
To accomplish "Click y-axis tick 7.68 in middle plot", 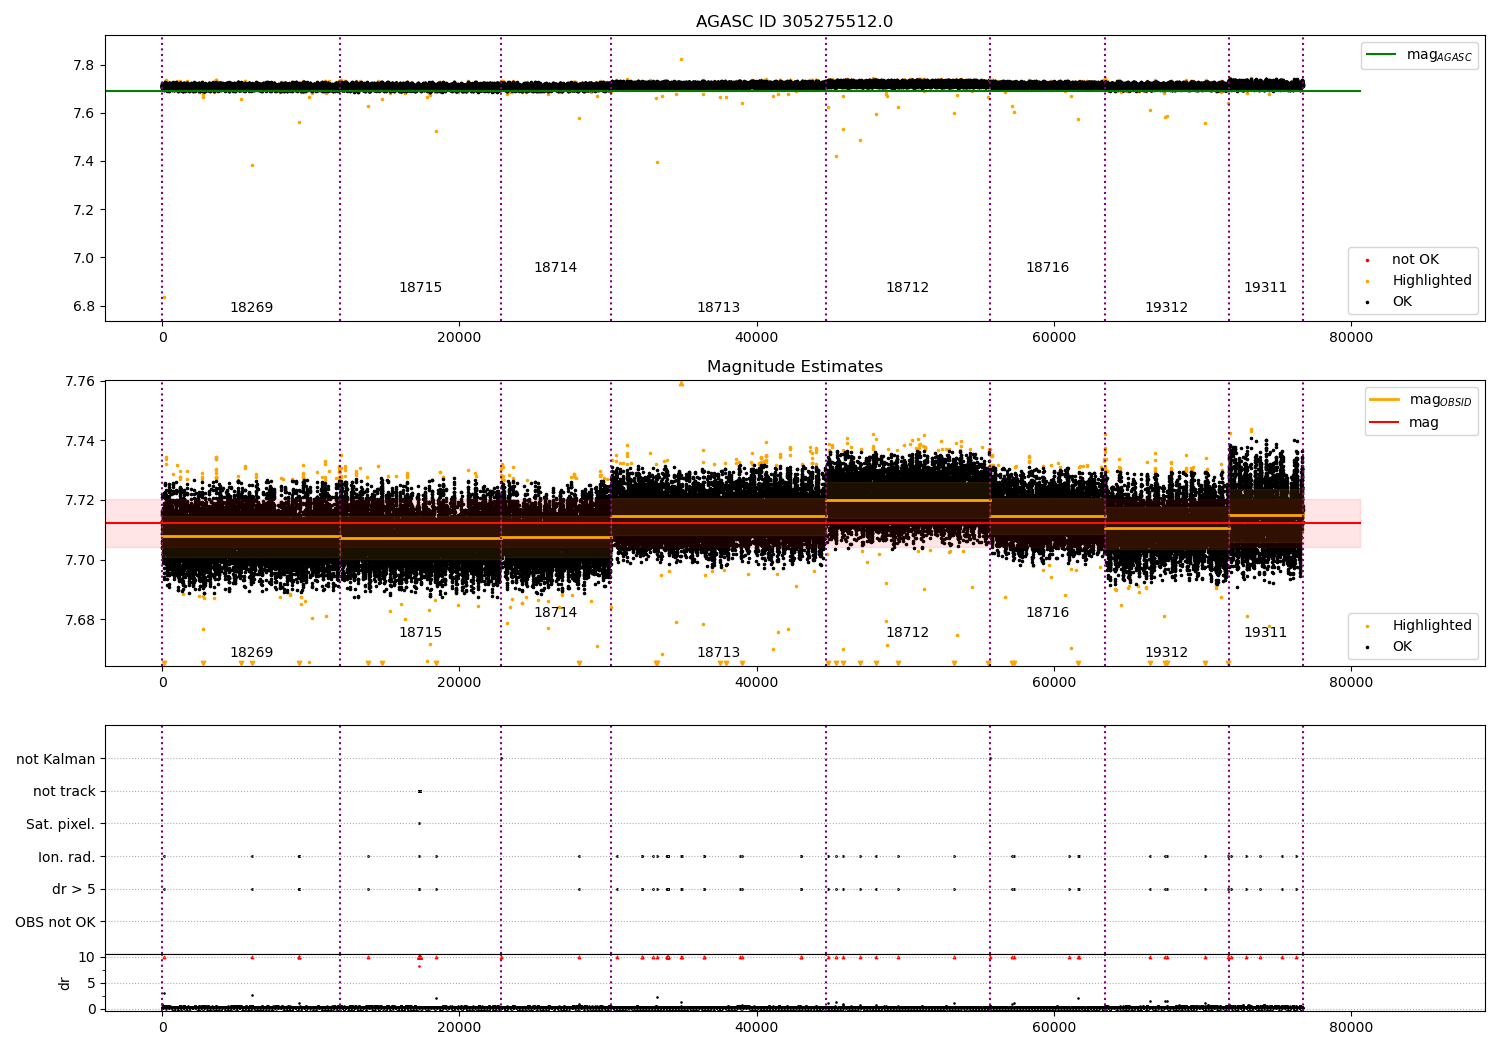I will pyautogui.click(x=79, y=620).
